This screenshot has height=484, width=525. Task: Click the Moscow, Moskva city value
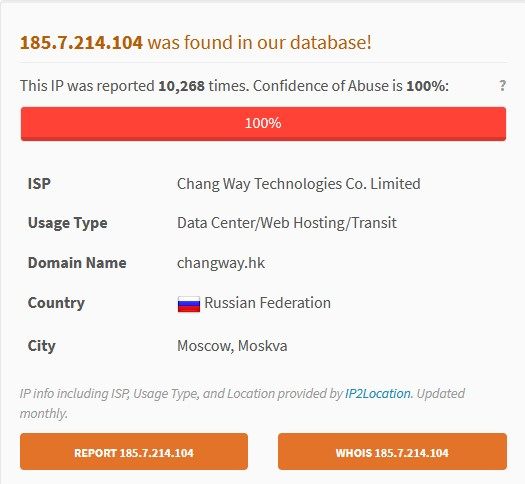pyautogui.click(x=232, y=346)
